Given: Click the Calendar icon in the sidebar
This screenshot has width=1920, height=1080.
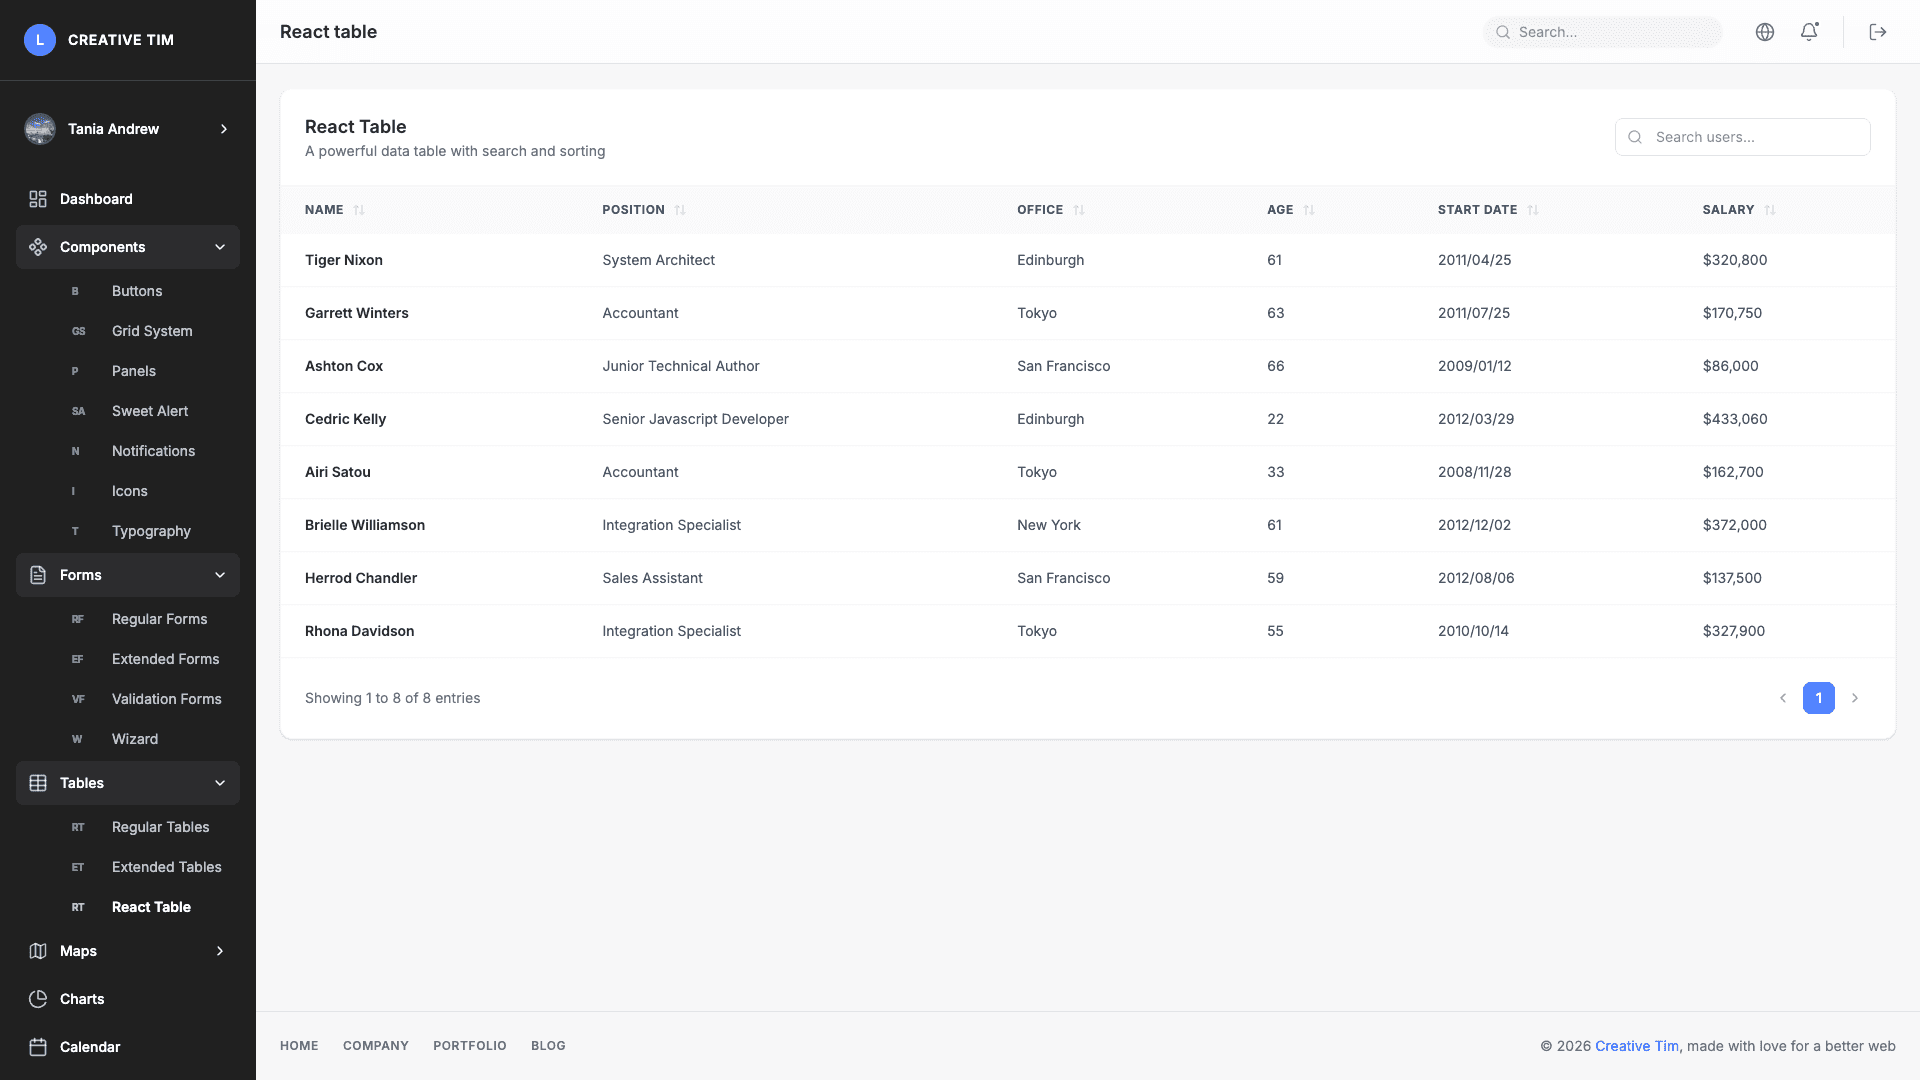Looking at the screenshot, I should click(x=38, y=1046).
